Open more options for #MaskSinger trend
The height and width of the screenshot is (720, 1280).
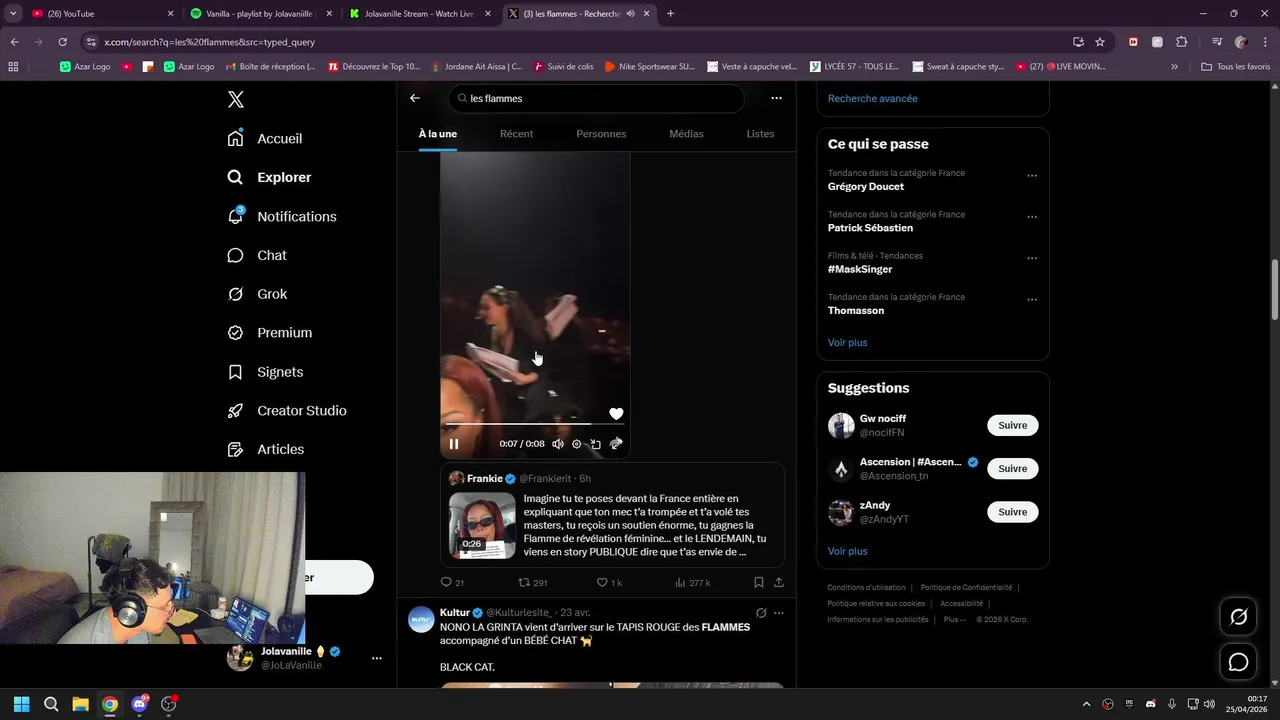point(1032,258)
